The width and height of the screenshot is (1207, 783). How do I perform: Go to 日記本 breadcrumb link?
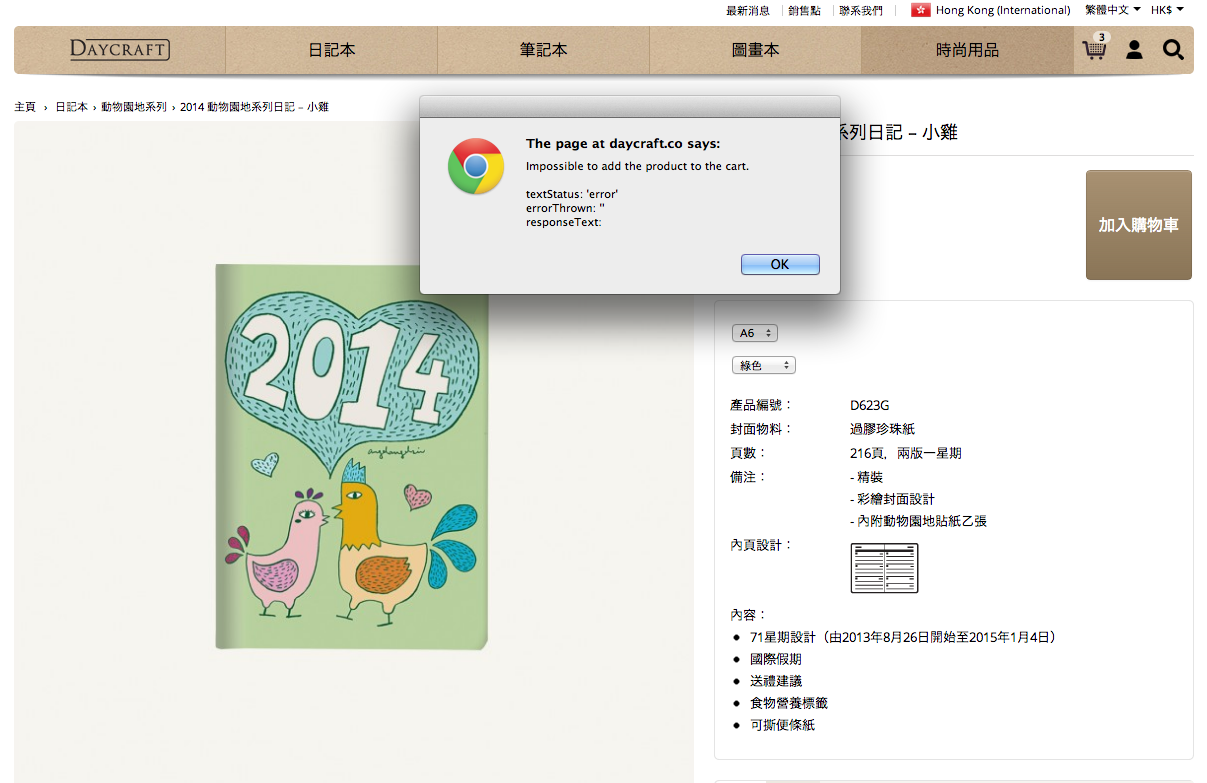71,106
